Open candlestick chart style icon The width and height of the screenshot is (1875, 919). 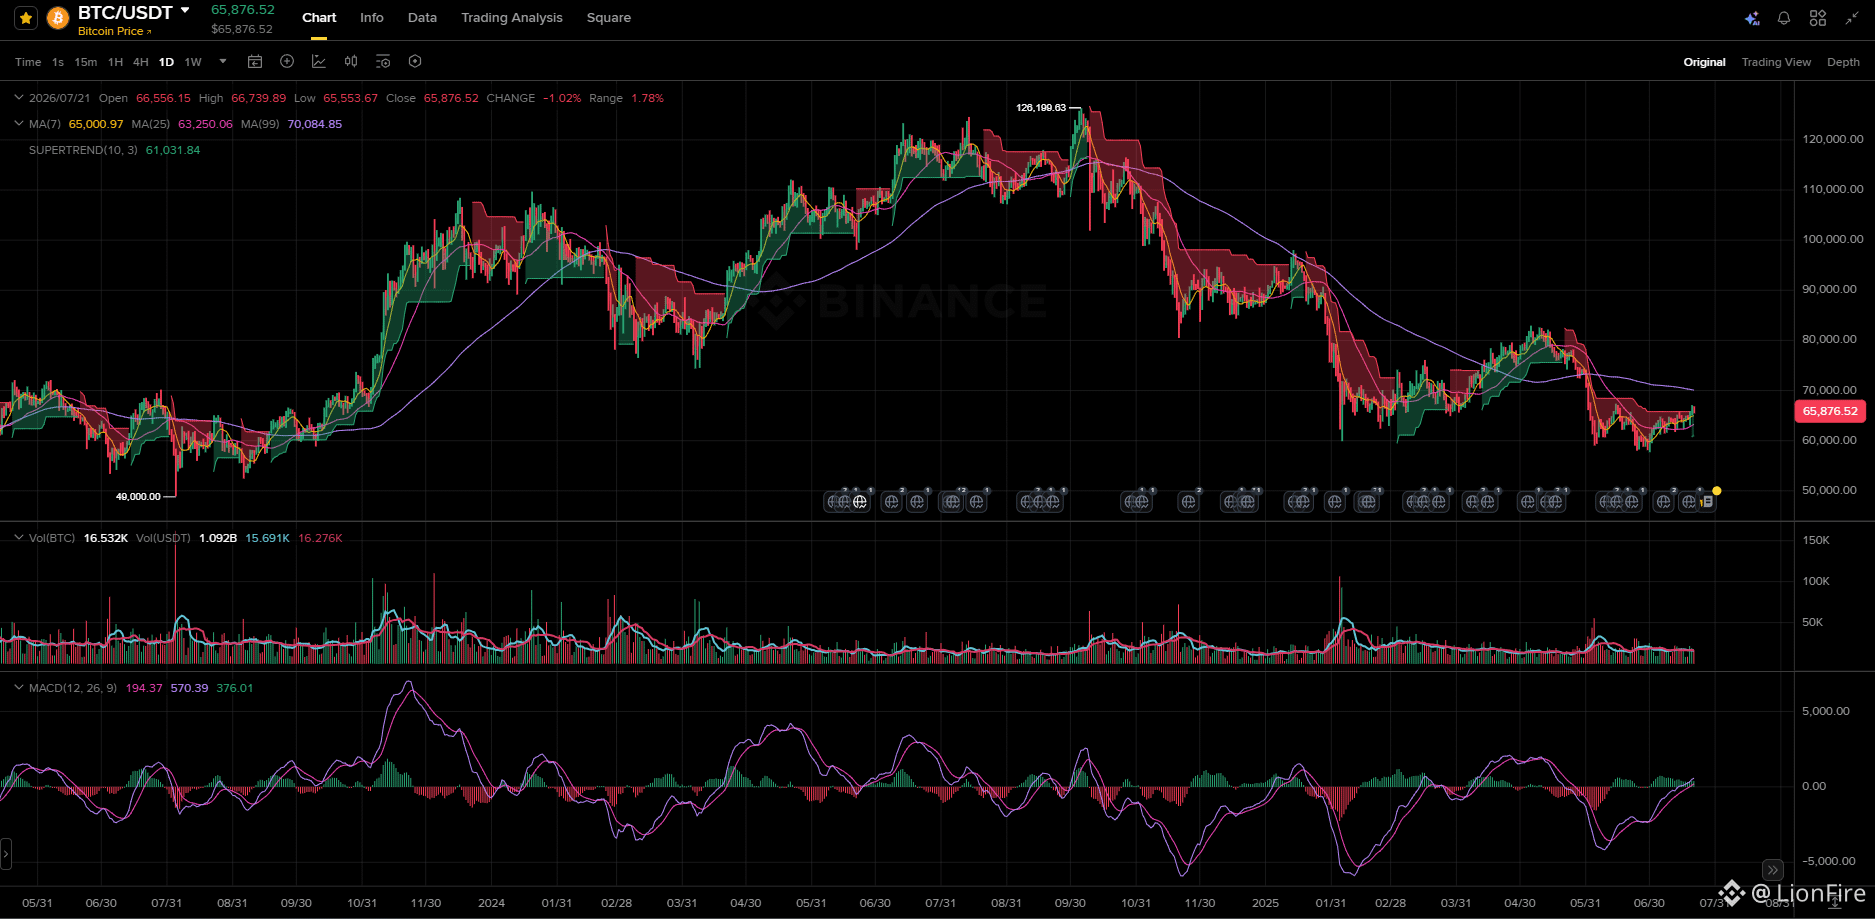point(351,62)
